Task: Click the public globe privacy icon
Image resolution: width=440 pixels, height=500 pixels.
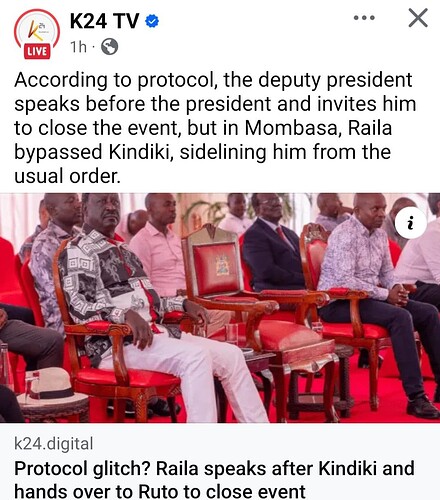Action: click(109, 47)
